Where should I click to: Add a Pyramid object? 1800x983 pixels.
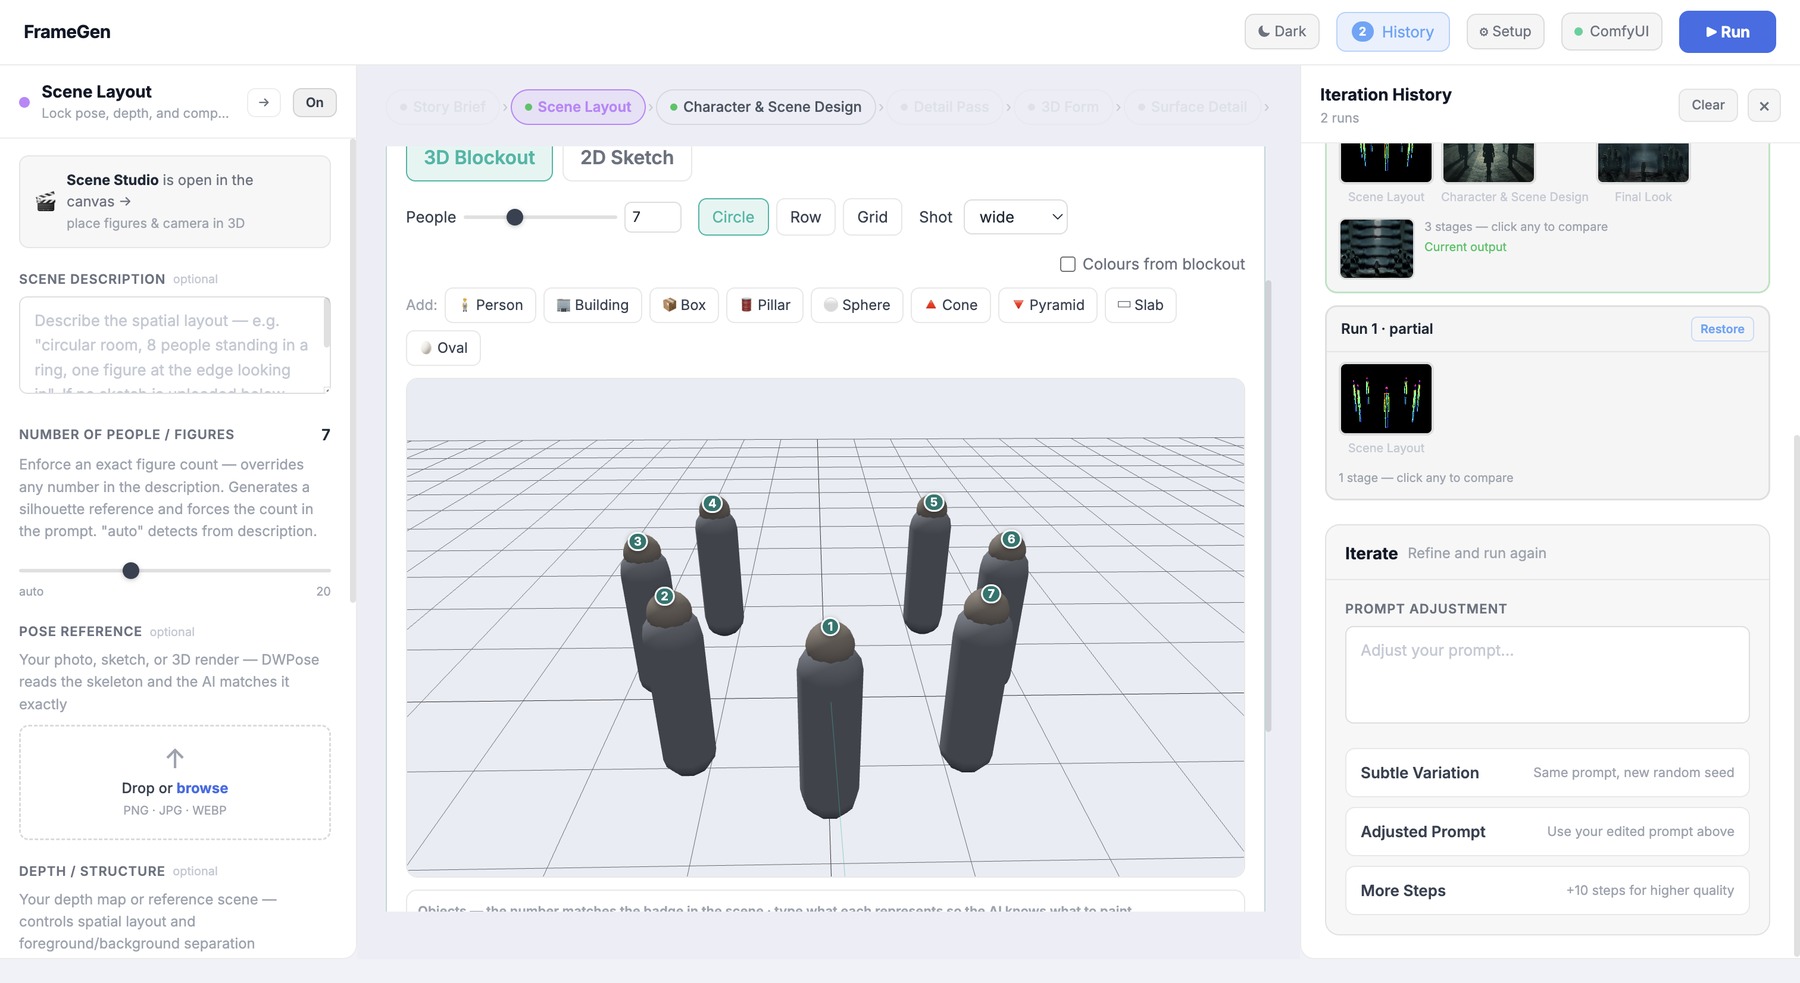pos(1048,305)
